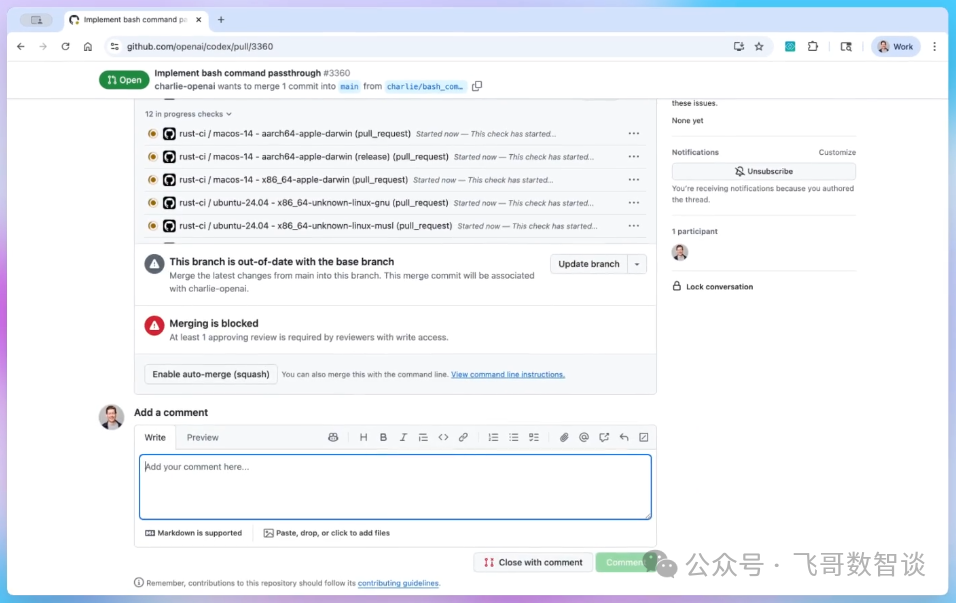Bookmark page with star icon
This screenshot has height=603, width=956.
point(759,46)
